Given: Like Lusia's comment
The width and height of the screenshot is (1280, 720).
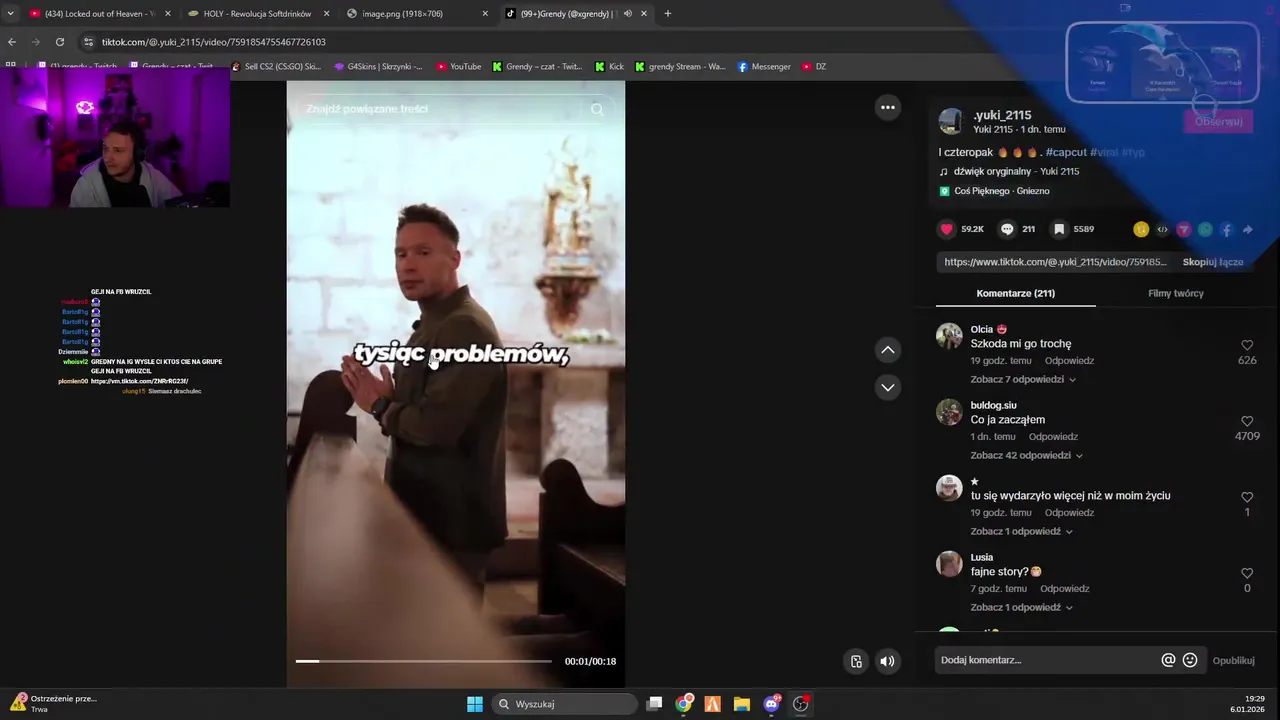Looking at the screenshot, I should [1247, 573].
